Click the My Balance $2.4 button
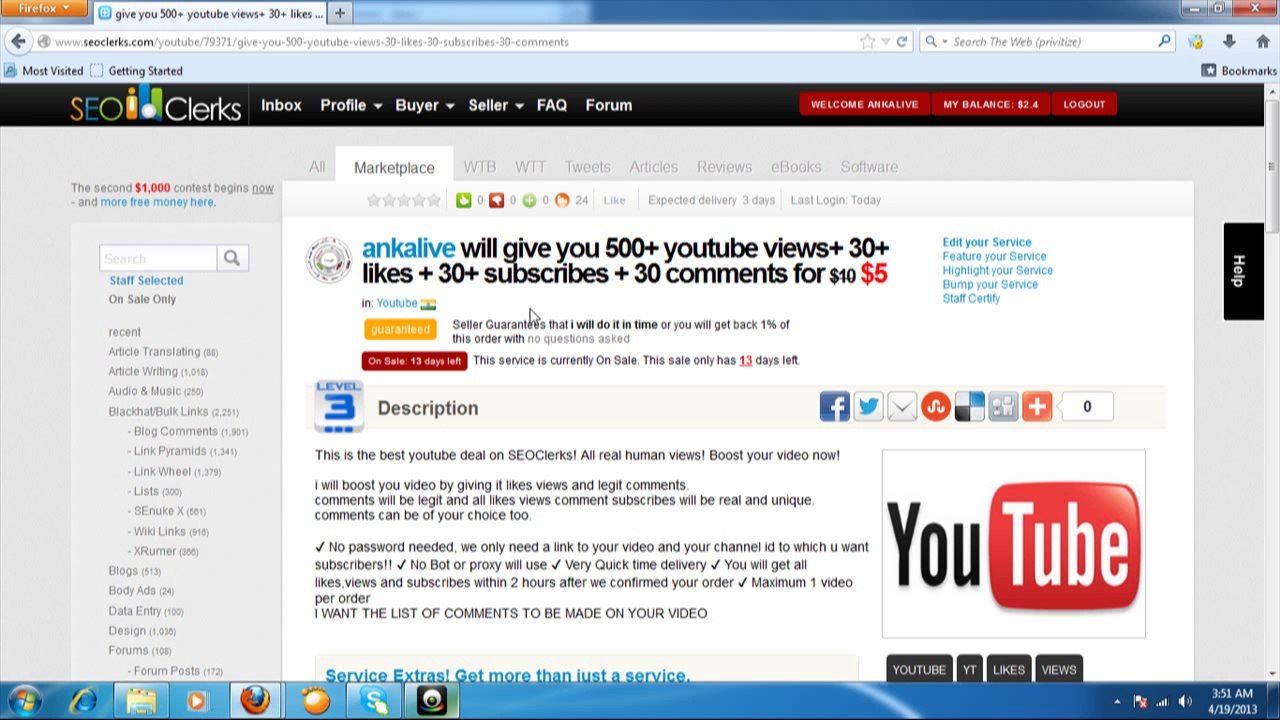 pos(990,104)
